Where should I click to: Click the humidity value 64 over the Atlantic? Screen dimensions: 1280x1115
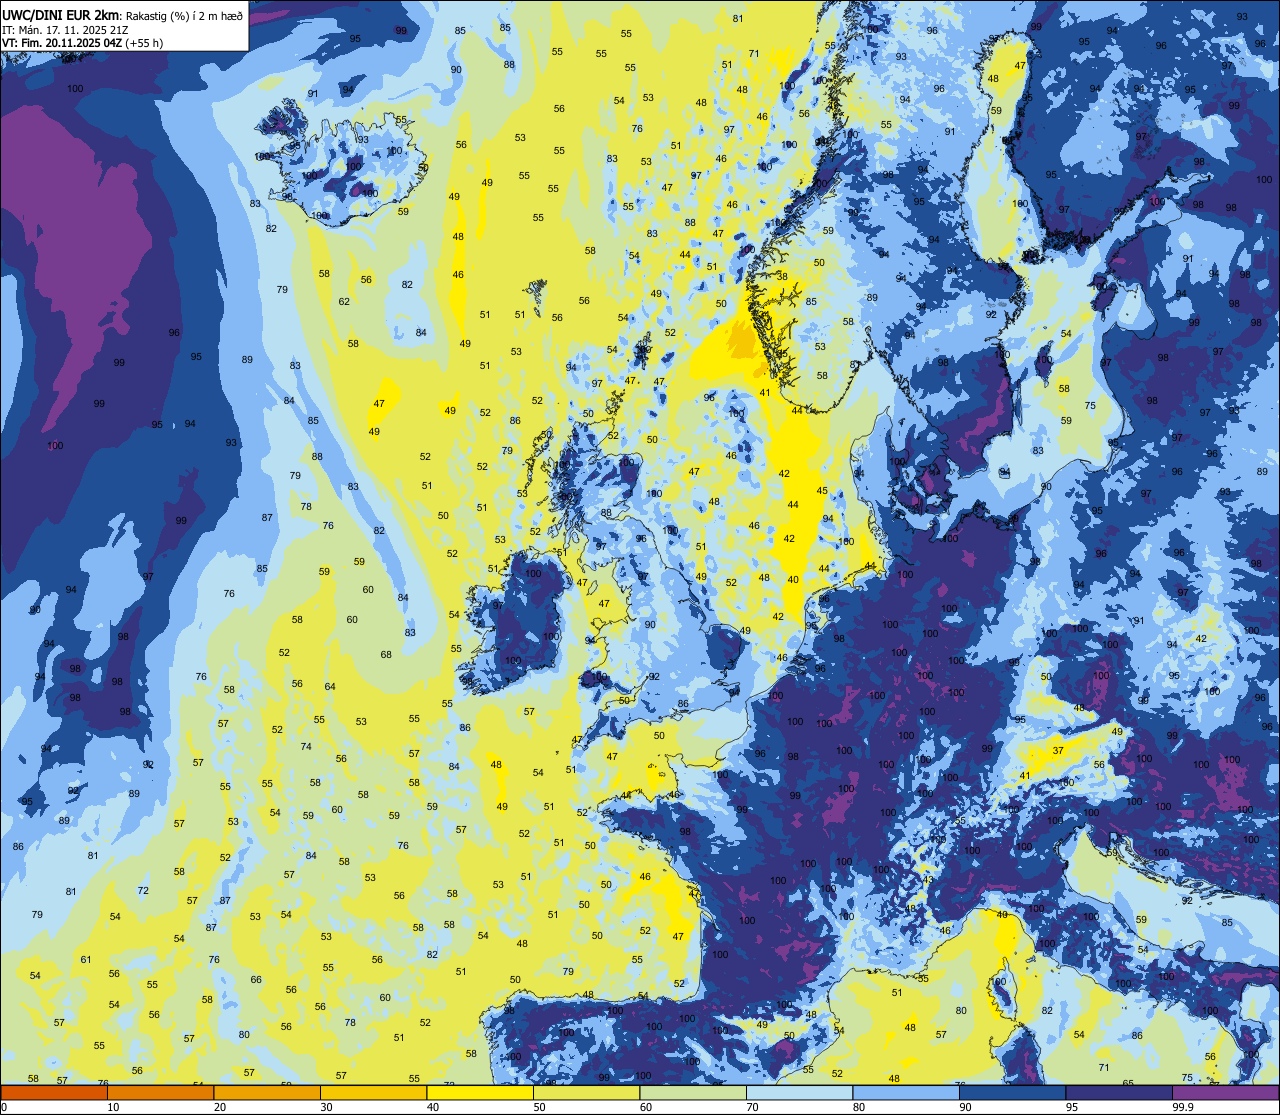(x=330, y=687)
